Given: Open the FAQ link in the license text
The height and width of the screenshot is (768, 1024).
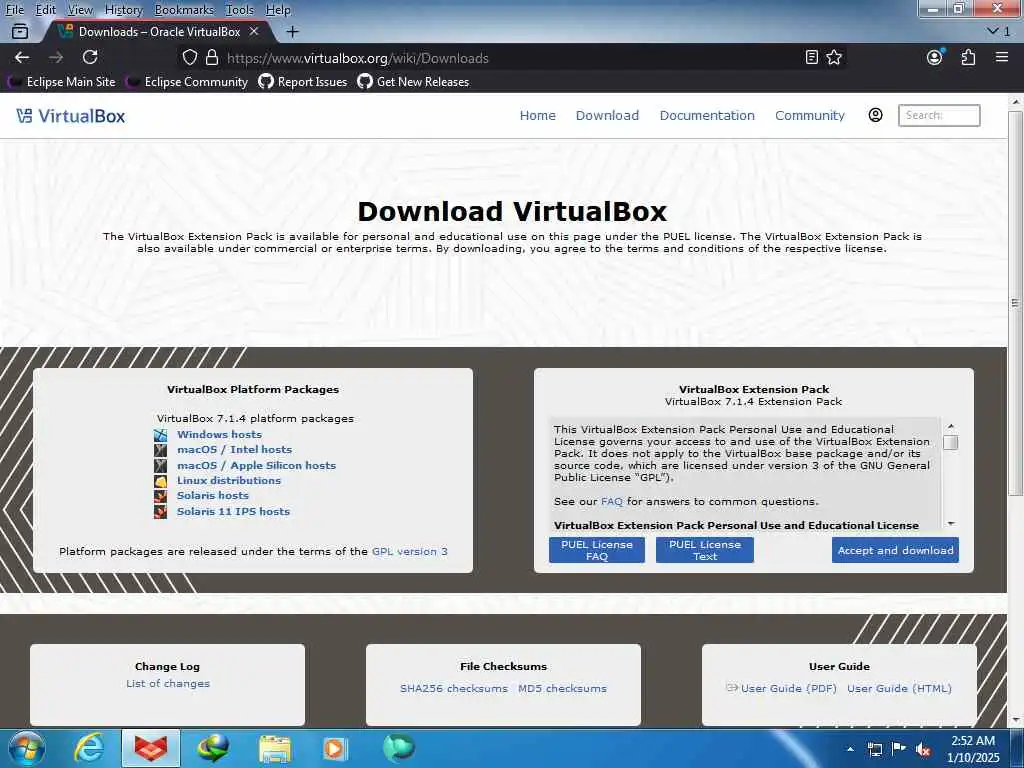Looking at the screenshot, I should point(612,502).
